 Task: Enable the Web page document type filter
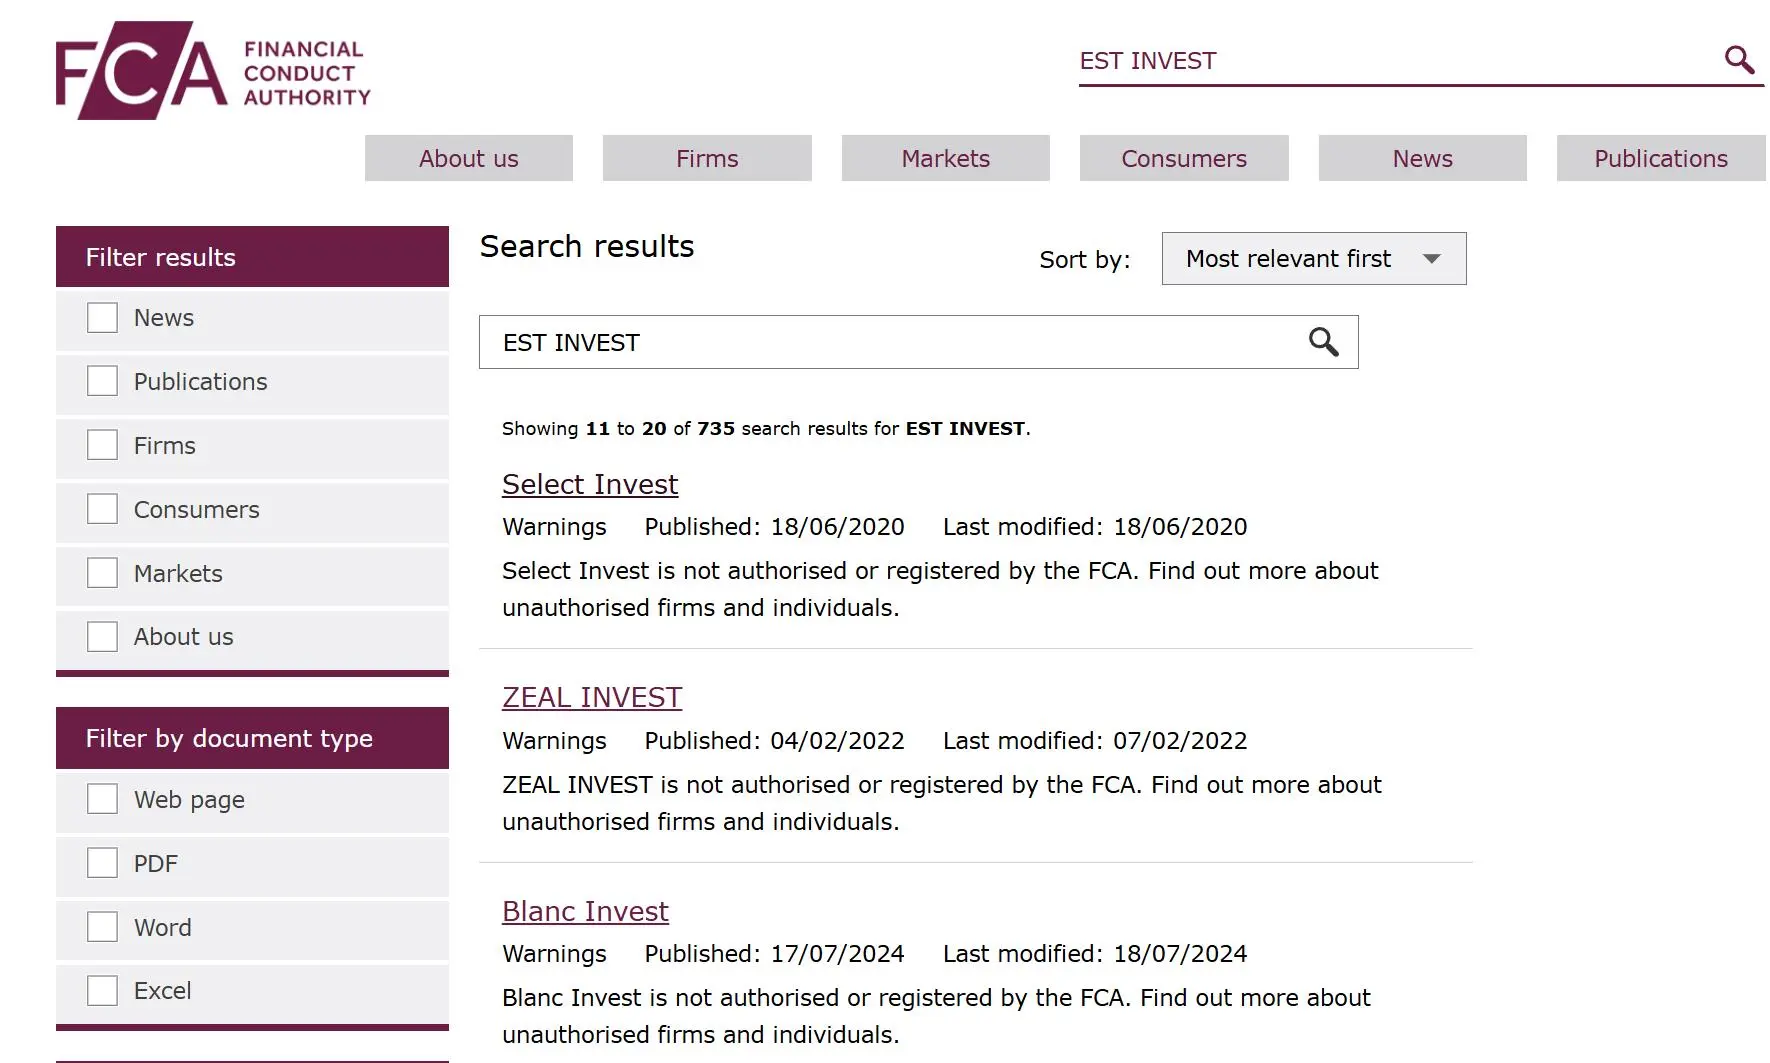(x=102, y=799)
